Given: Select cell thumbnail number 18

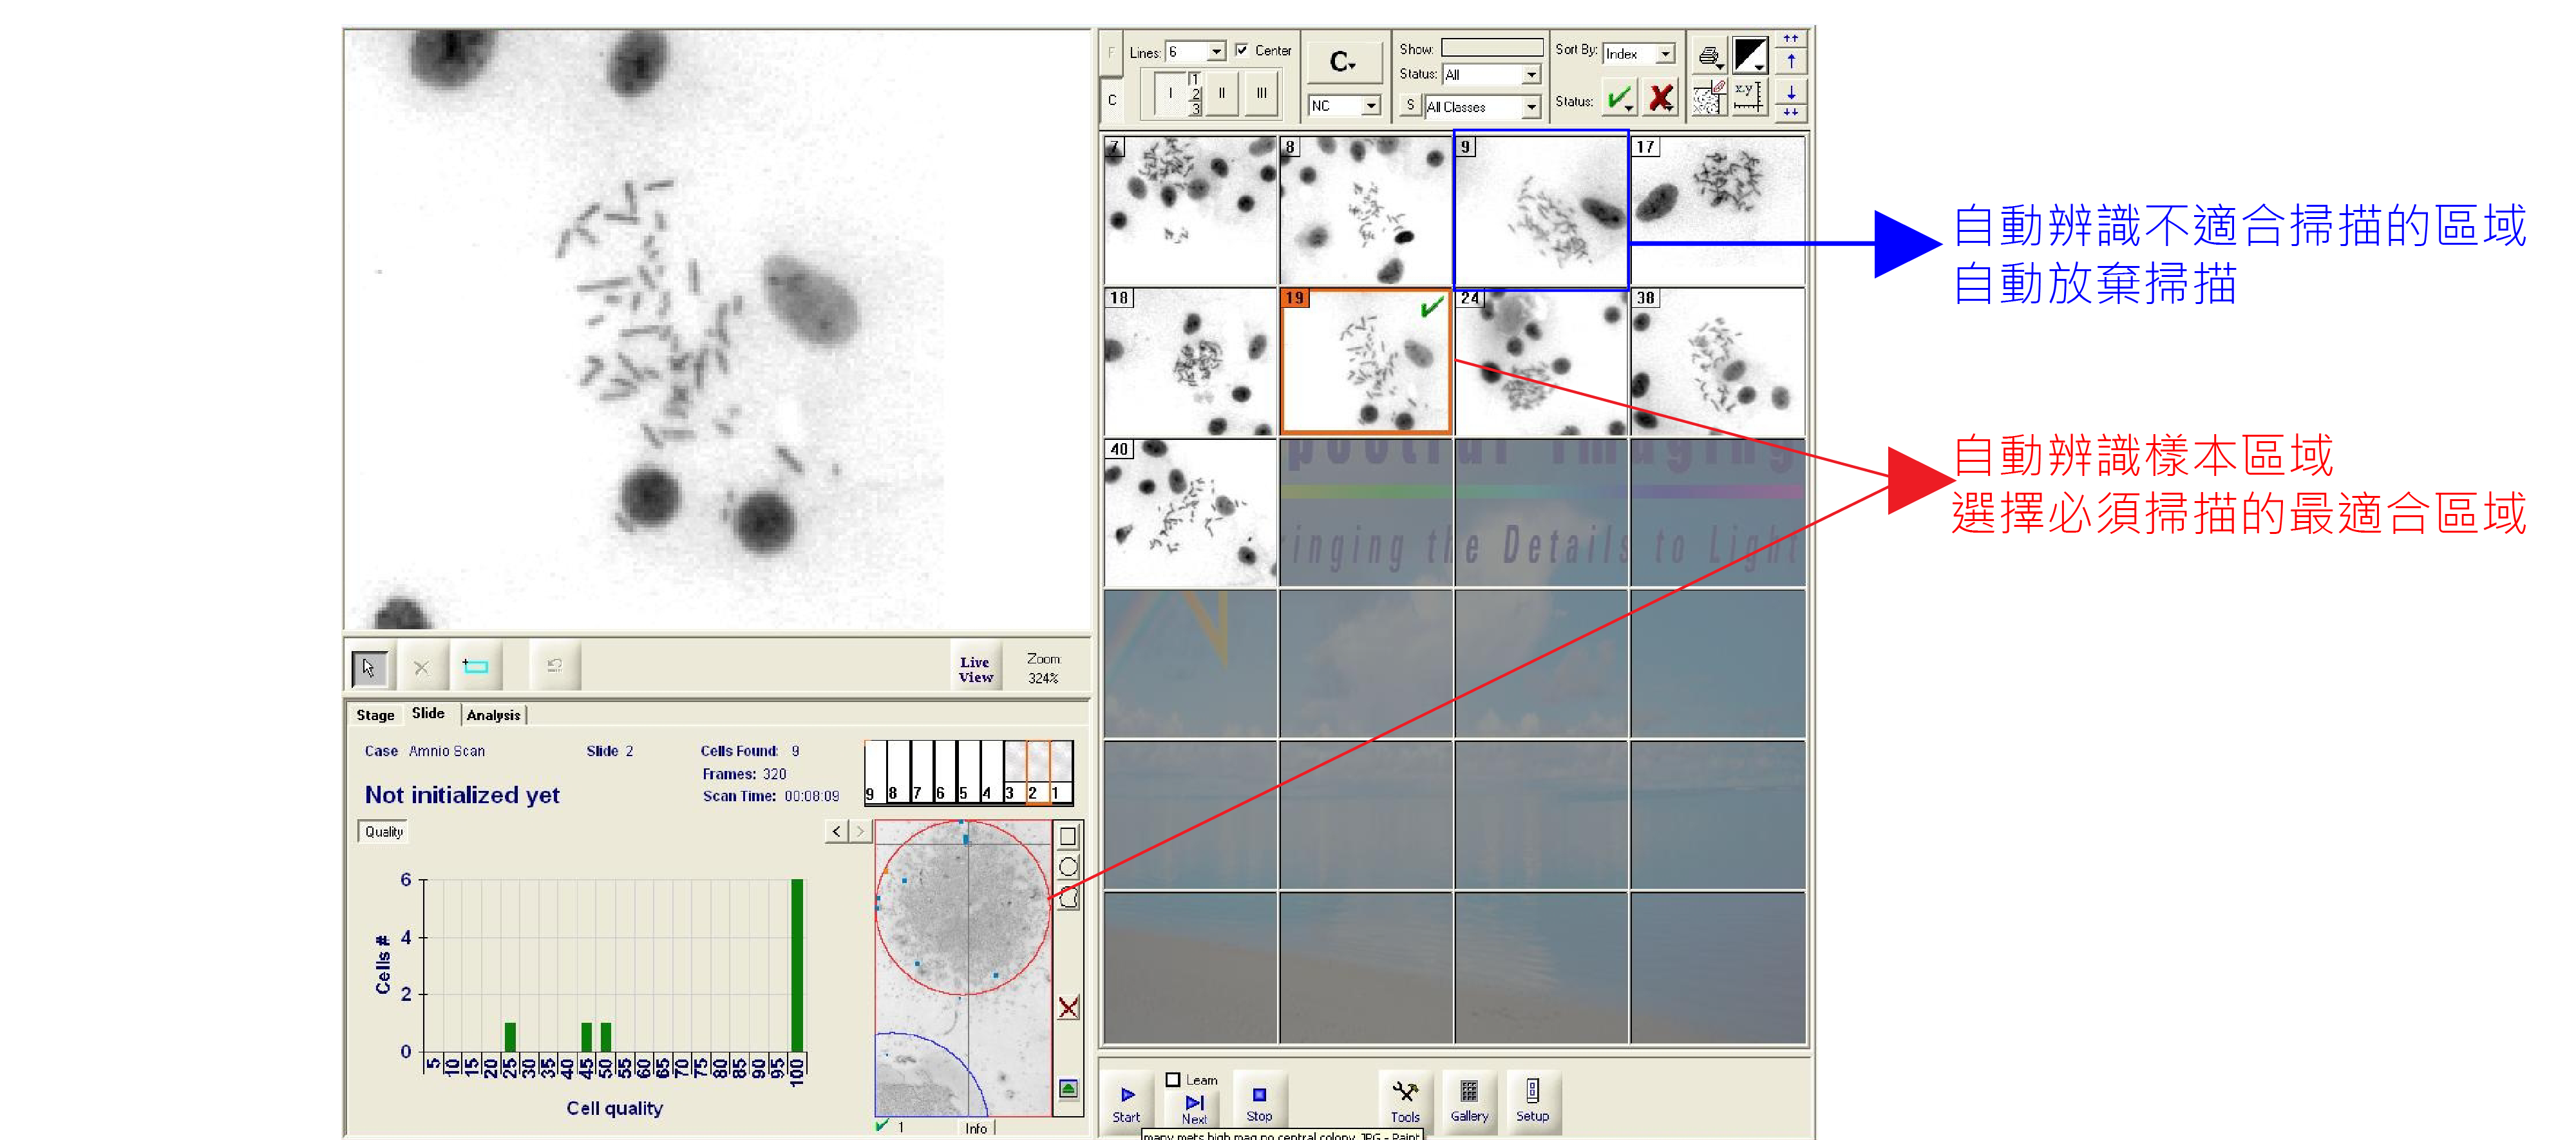Looking at the screenshot, I should click(1190, 362).
